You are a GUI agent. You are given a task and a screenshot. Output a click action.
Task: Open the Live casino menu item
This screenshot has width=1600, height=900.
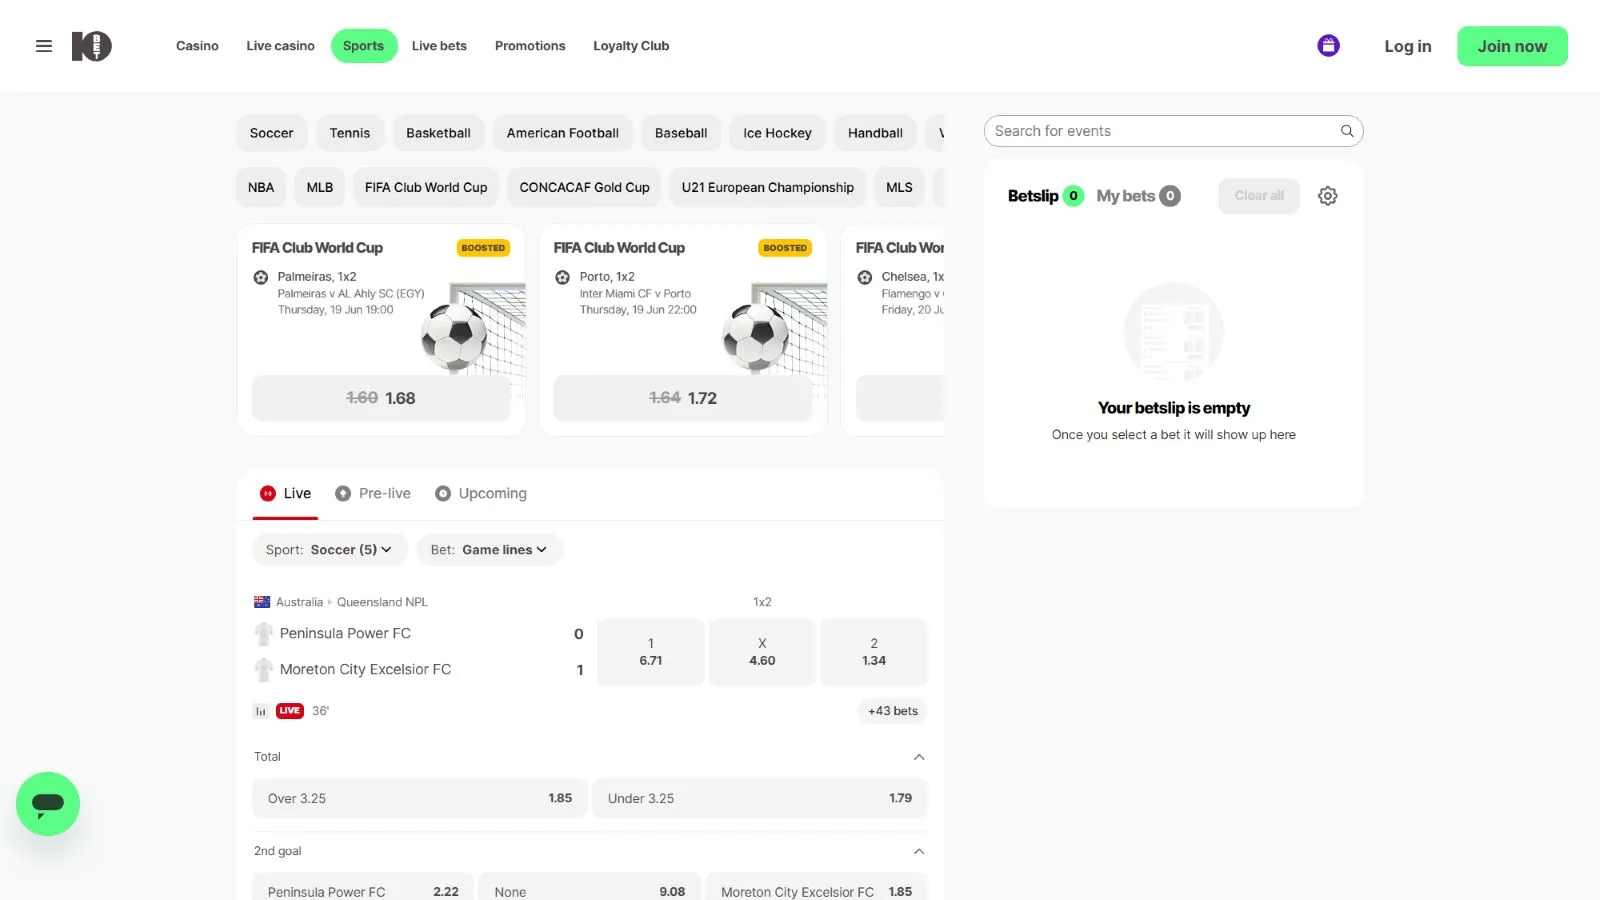pyautogui.click(x=280, y=46)
